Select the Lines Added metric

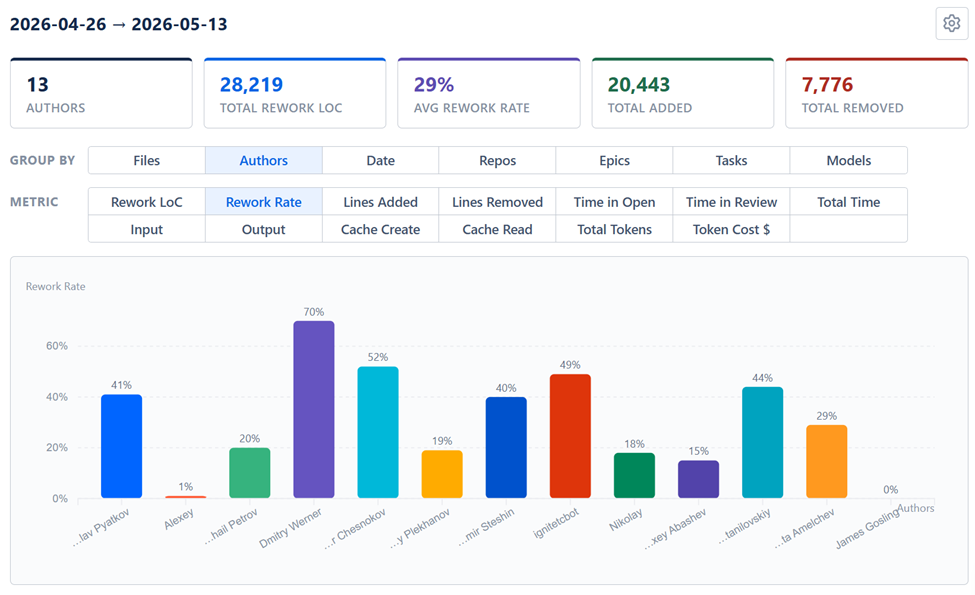(x=381, y=202)
